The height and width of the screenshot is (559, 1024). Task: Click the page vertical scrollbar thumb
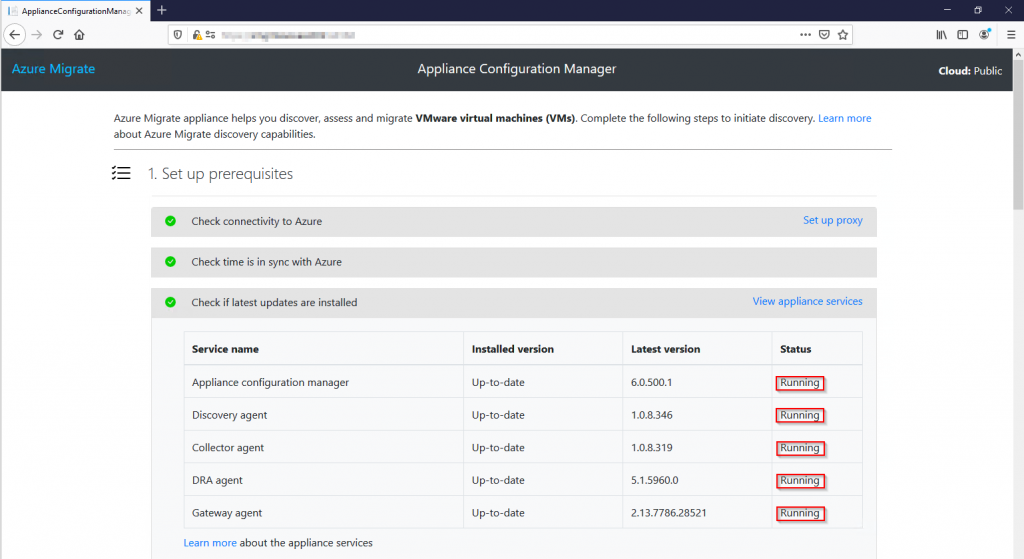click(x=1018, y=136)
